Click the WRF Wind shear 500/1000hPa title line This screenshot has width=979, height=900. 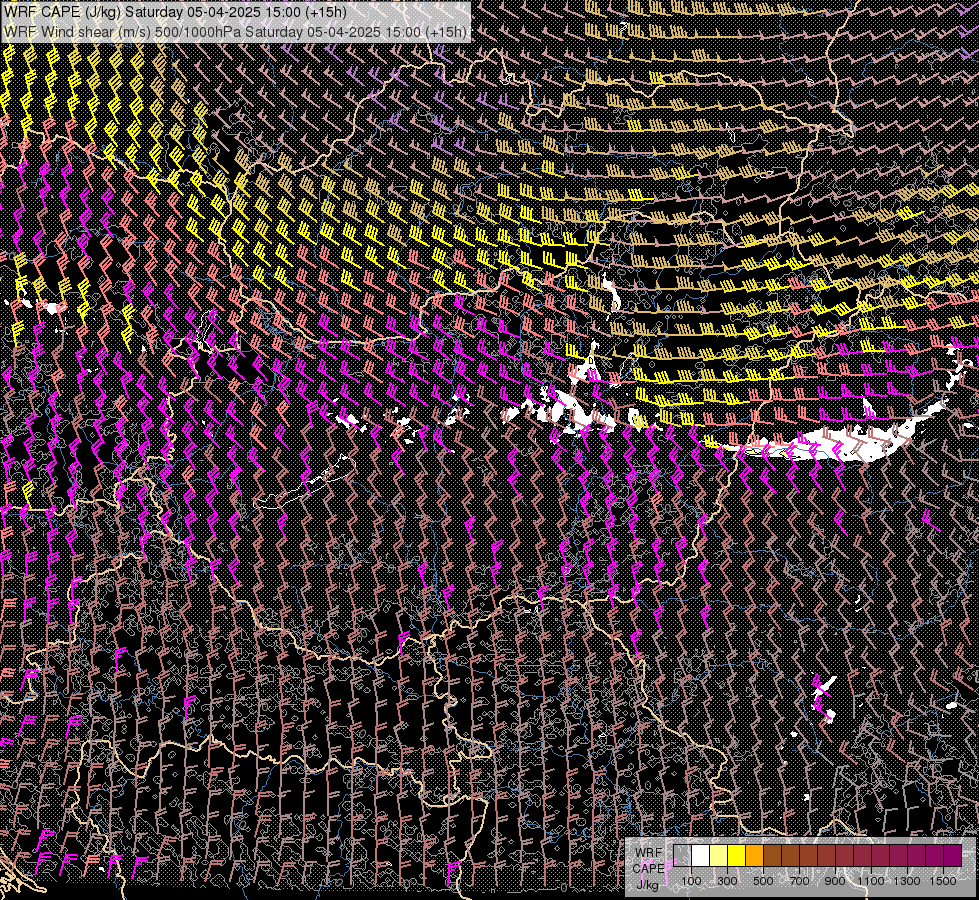pos(235,31)
